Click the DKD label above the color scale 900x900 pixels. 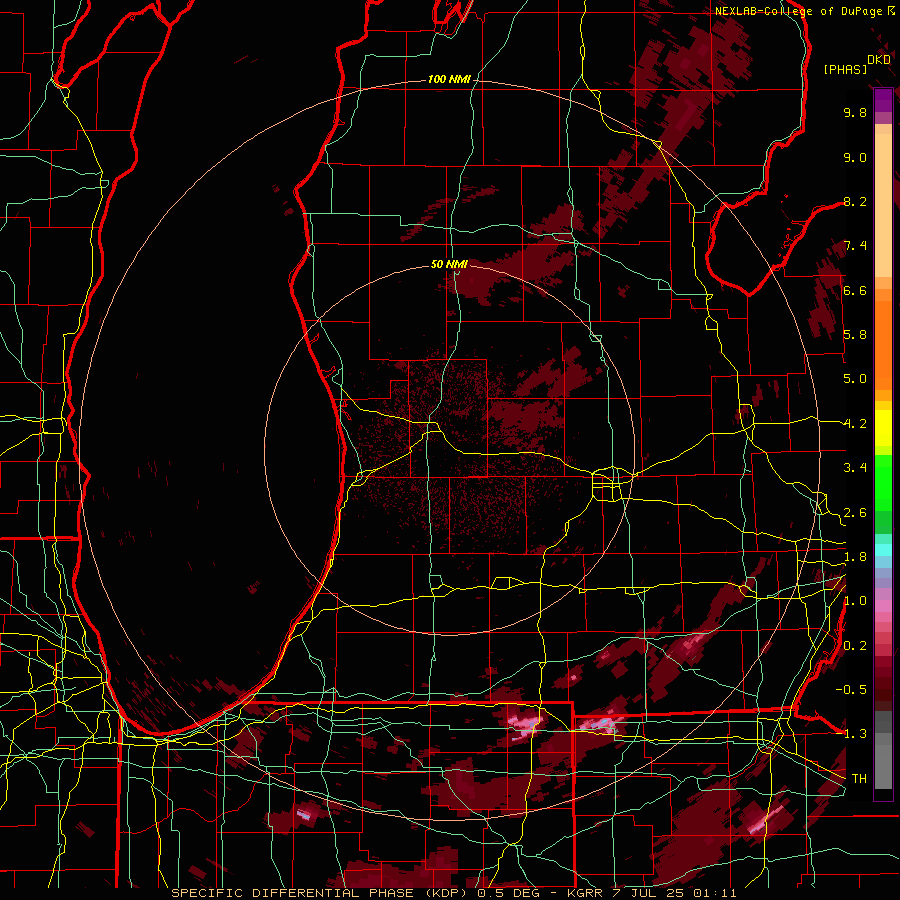(879, 60)
